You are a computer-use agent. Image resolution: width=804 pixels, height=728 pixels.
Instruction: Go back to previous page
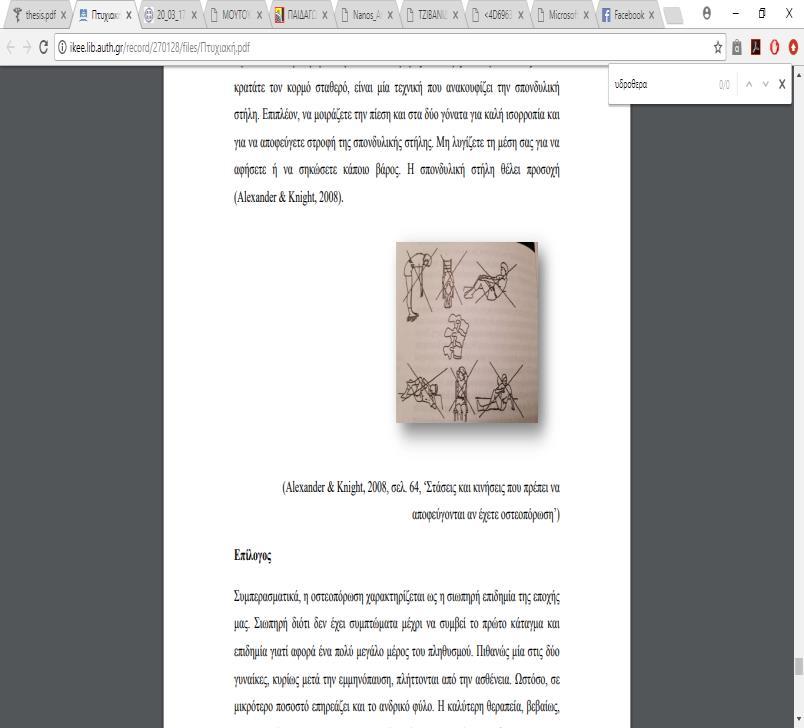click(x=10, y=48)
